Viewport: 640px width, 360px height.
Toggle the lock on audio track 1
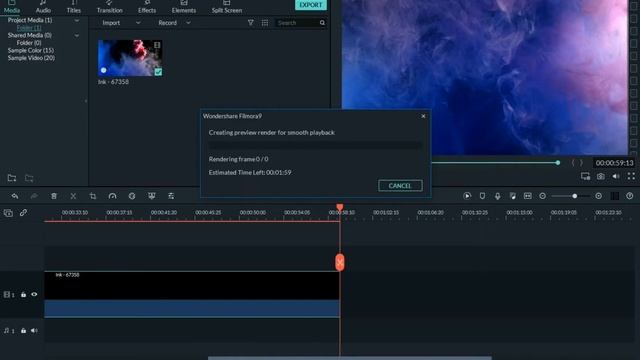(x=23, y=331)
